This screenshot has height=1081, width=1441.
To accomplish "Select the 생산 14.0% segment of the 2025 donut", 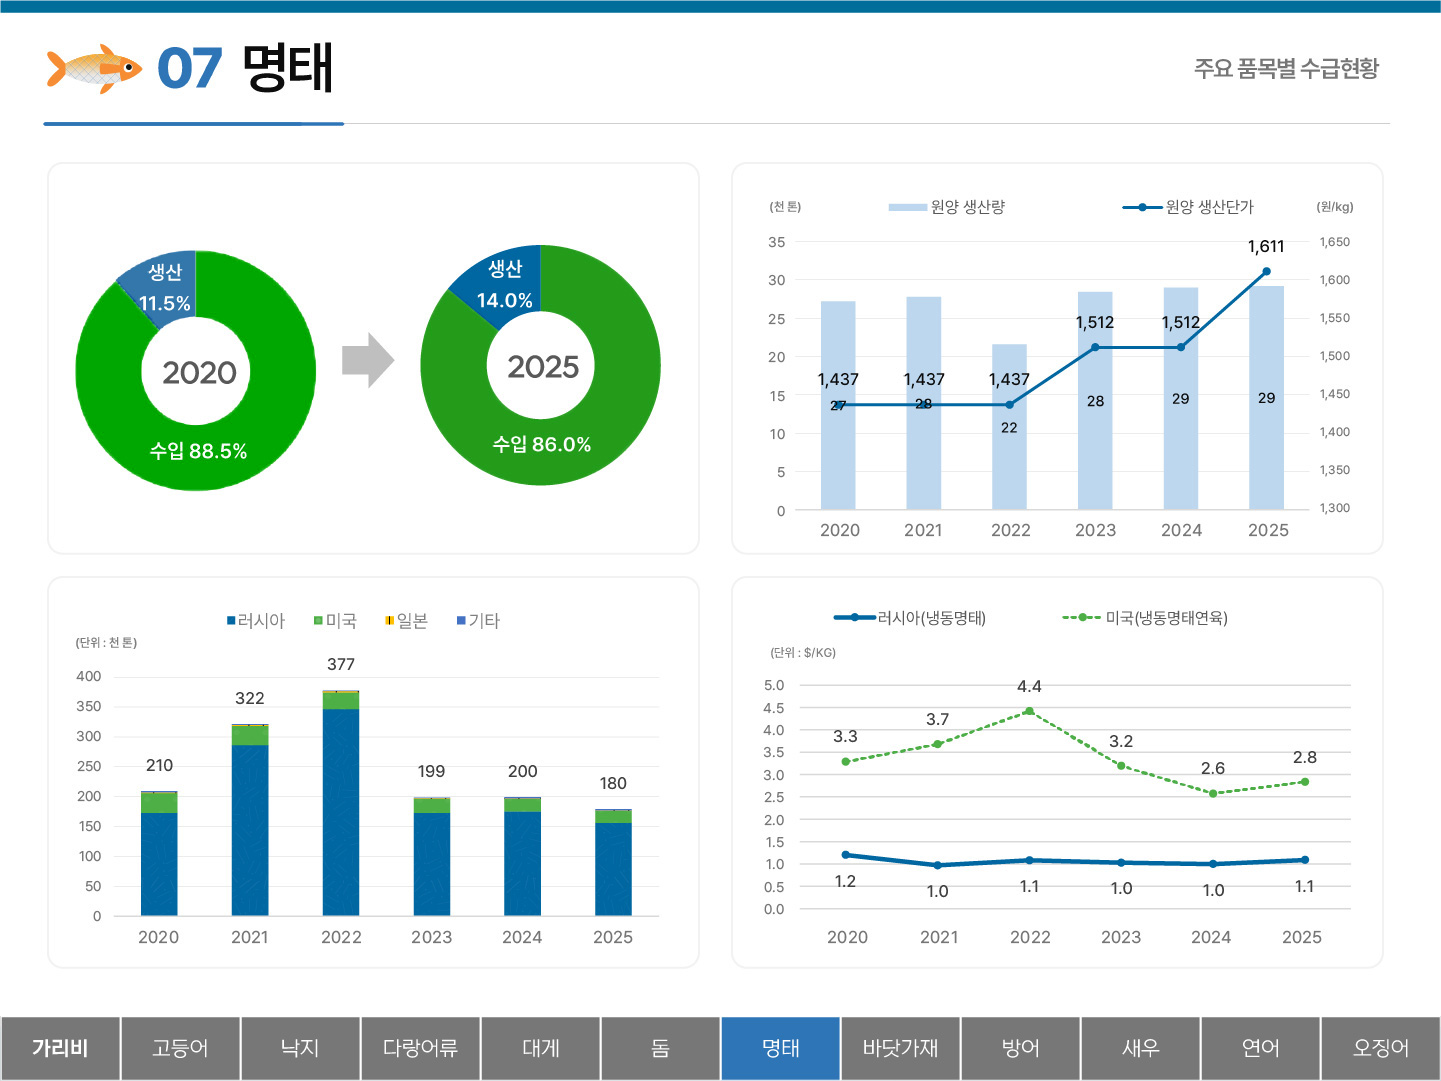I will pyautogui.click(x=503, y=283).
